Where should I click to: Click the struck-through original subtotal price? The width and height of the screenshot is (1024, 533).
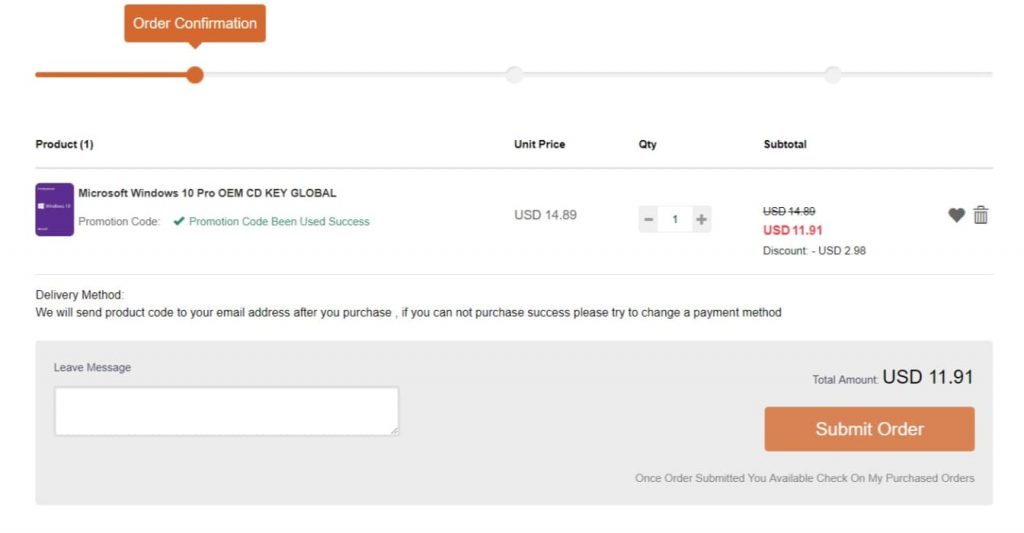click(789, 211)
